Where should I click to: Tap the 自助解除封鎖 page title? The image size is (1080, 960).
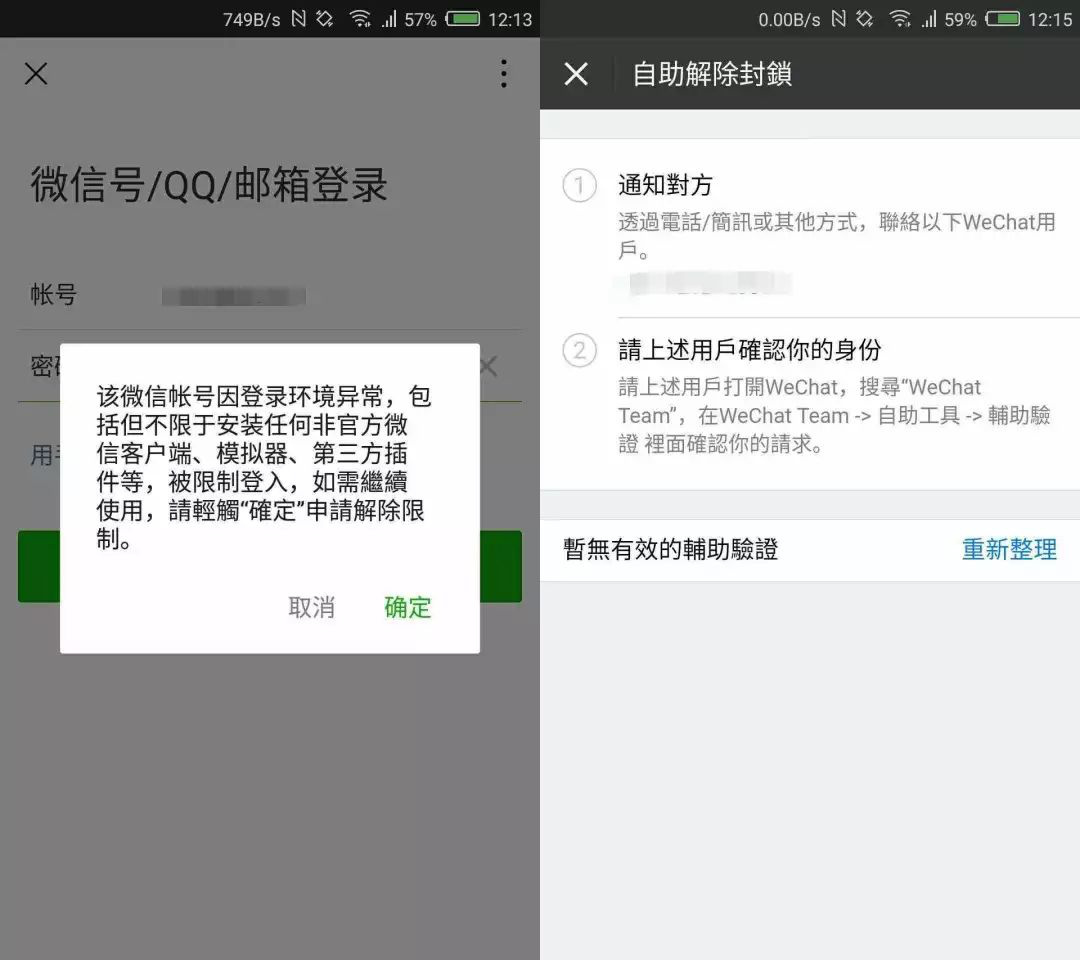point(712,74)
